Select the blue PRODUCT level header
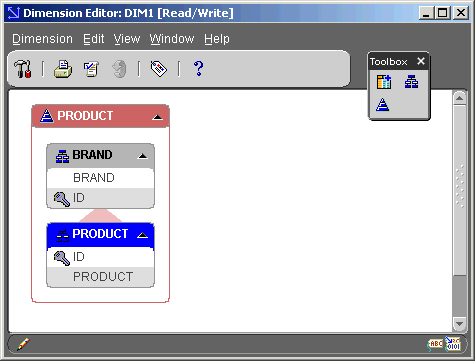Screen dimensions: 475x361 point(100,235)
